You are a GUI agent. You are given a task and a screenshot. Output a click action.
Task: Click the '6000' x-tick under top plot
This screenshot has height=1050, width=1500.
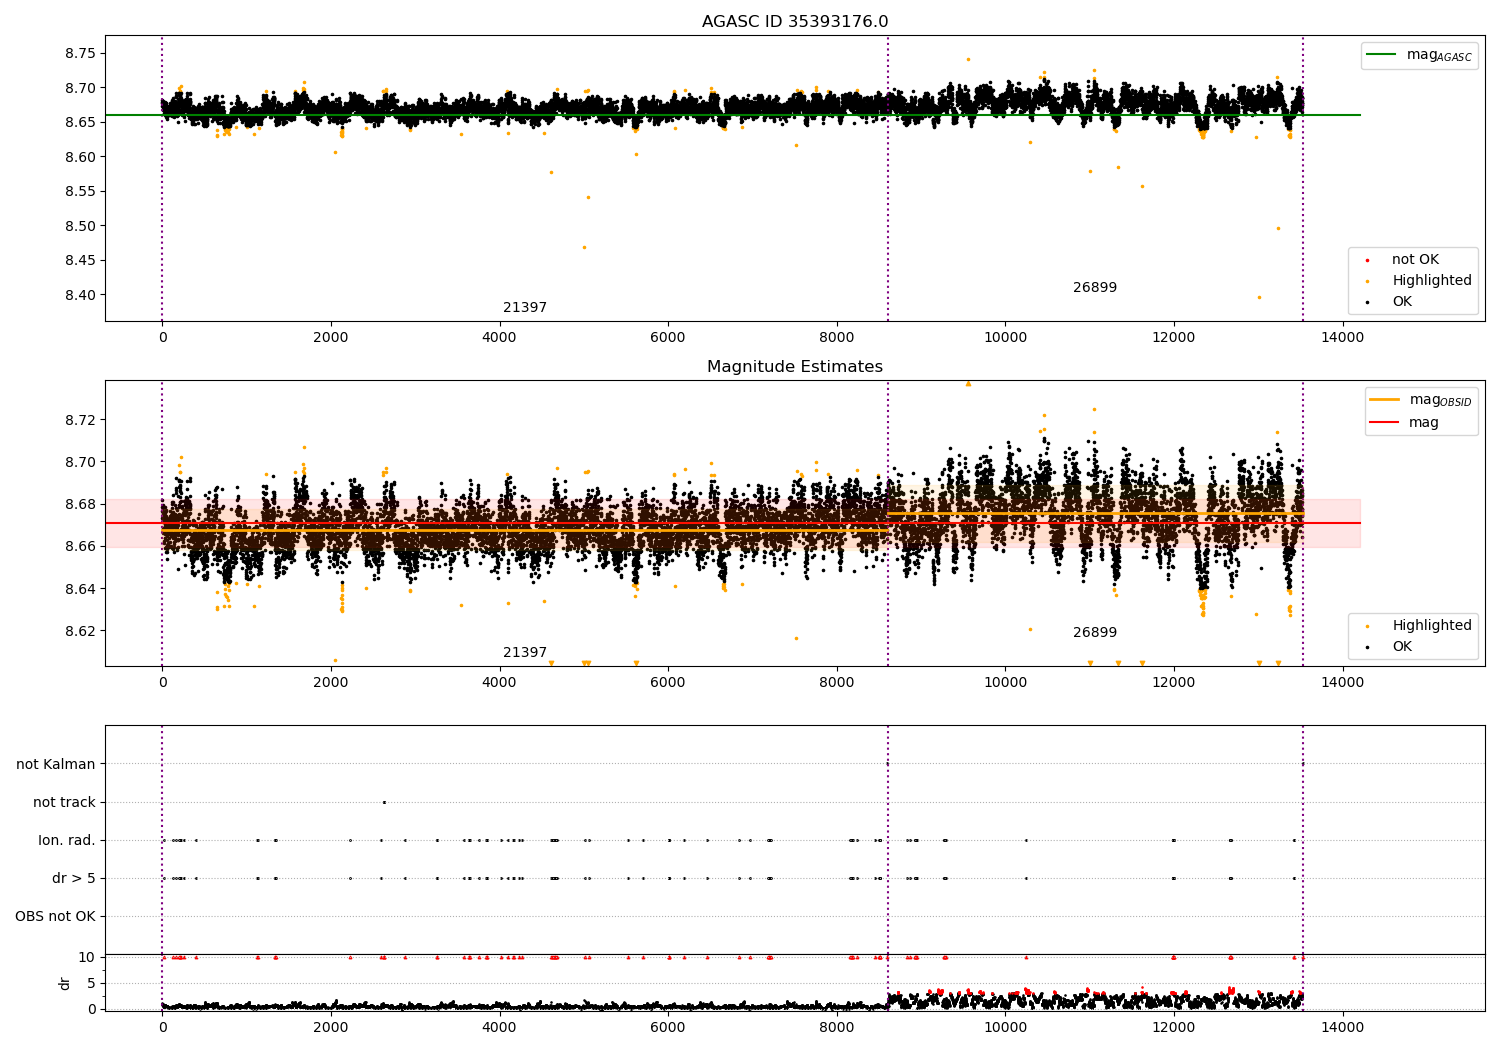pos(668,338)
